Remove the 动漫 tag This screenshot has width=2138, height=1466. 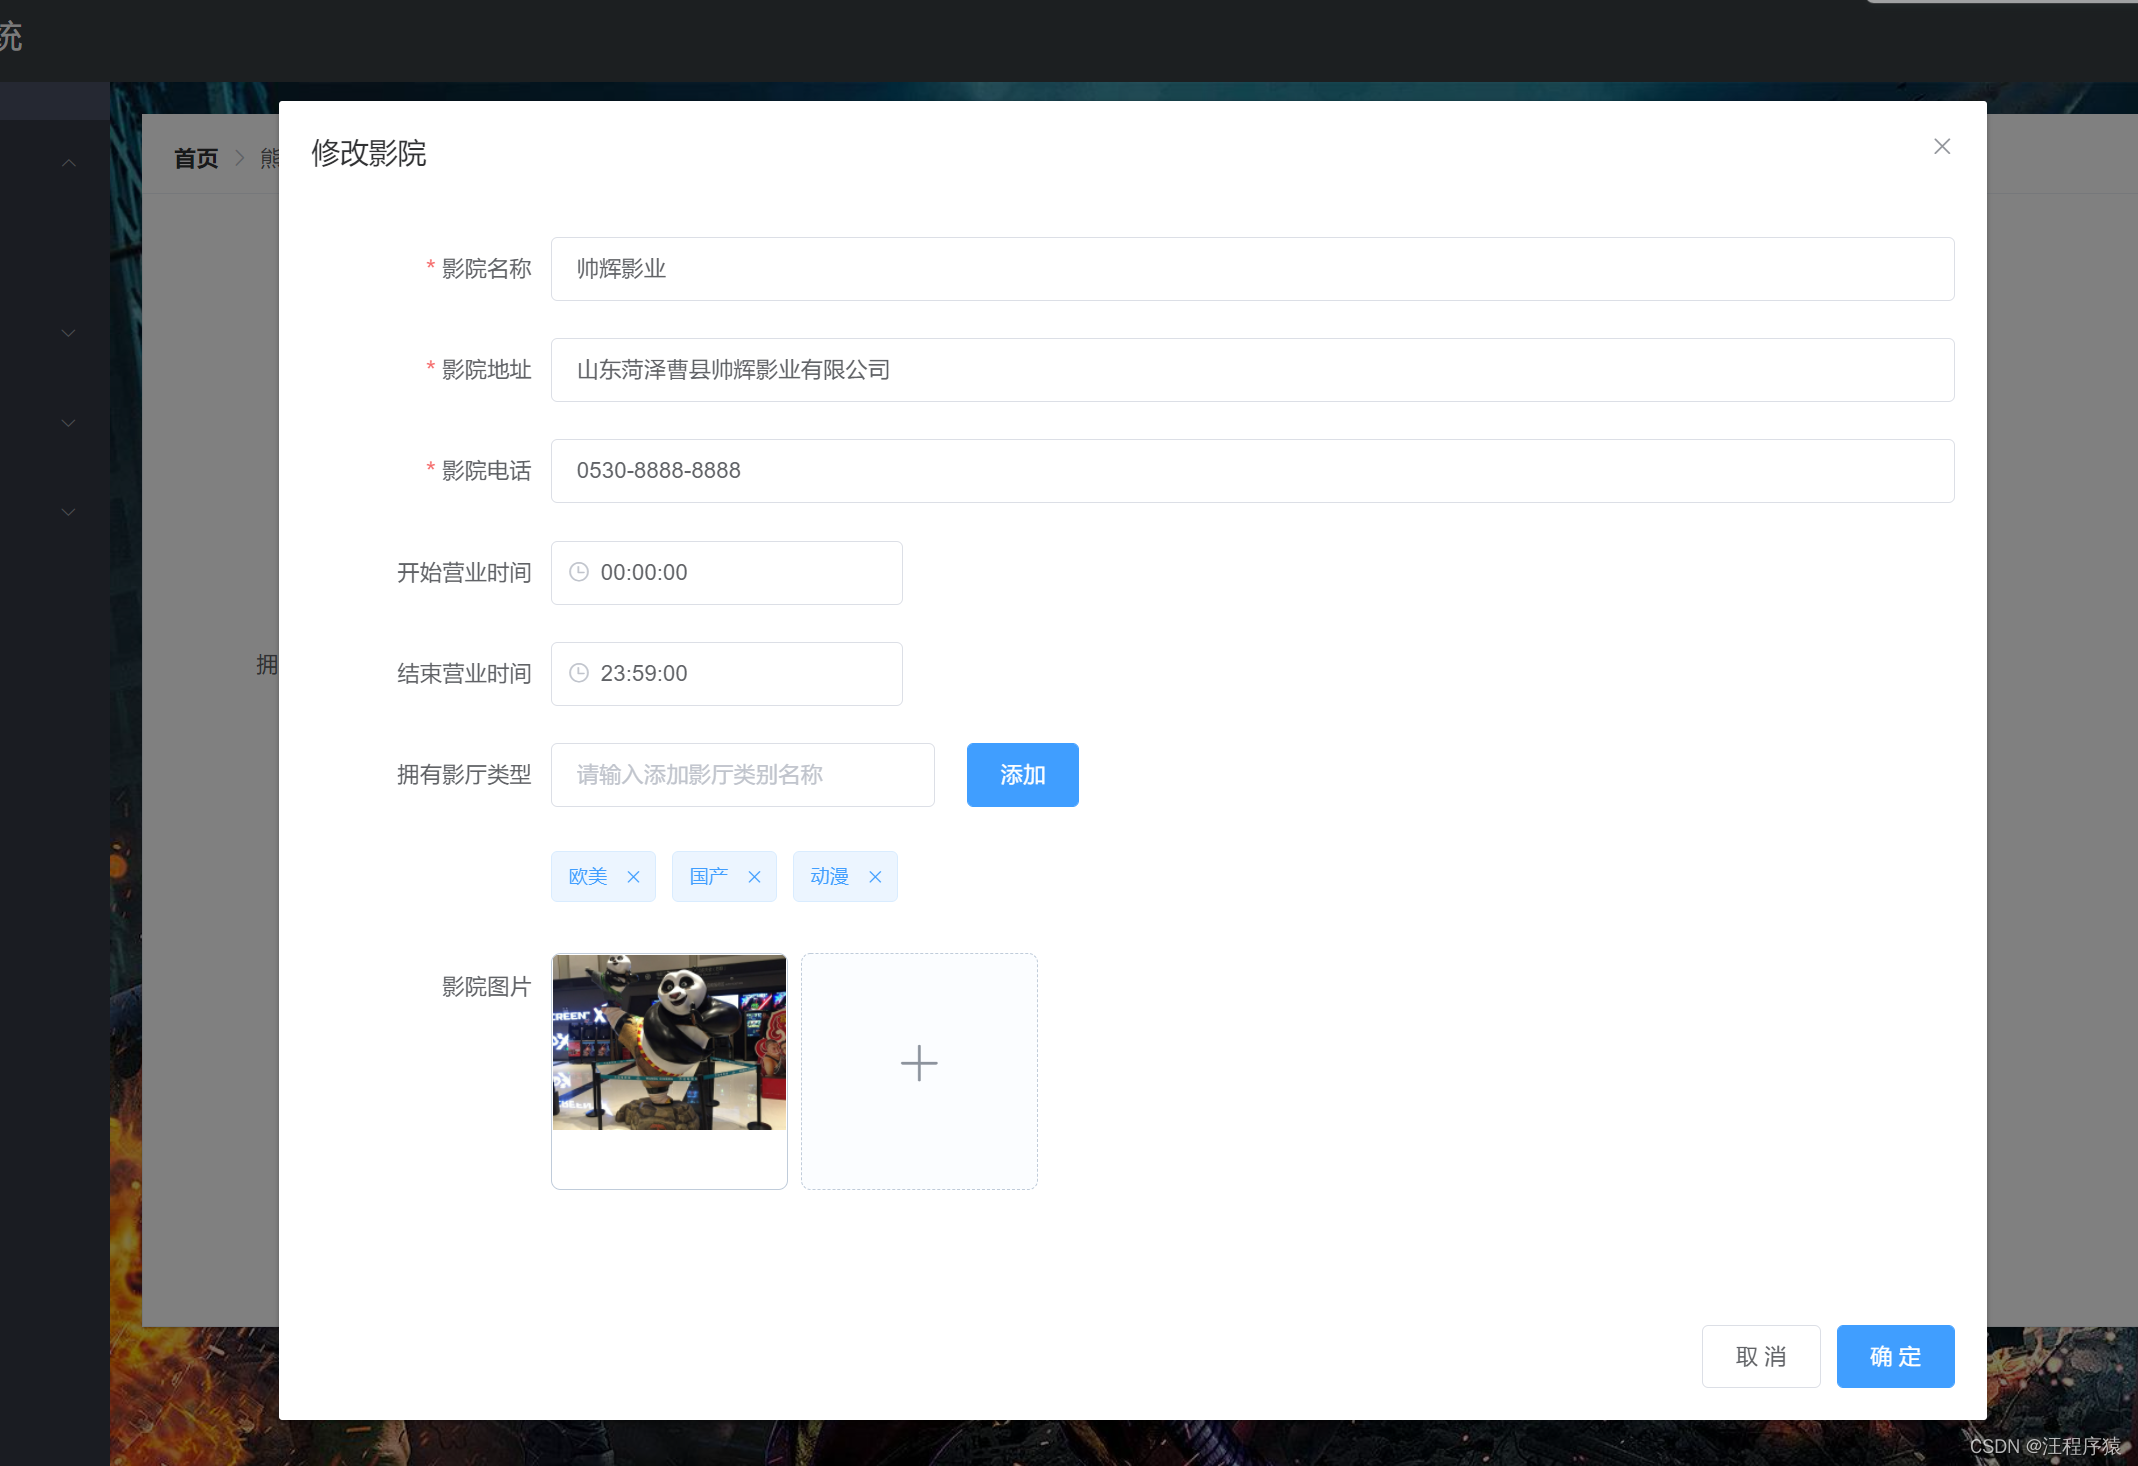pyautogui.click(x=875, y=877)
